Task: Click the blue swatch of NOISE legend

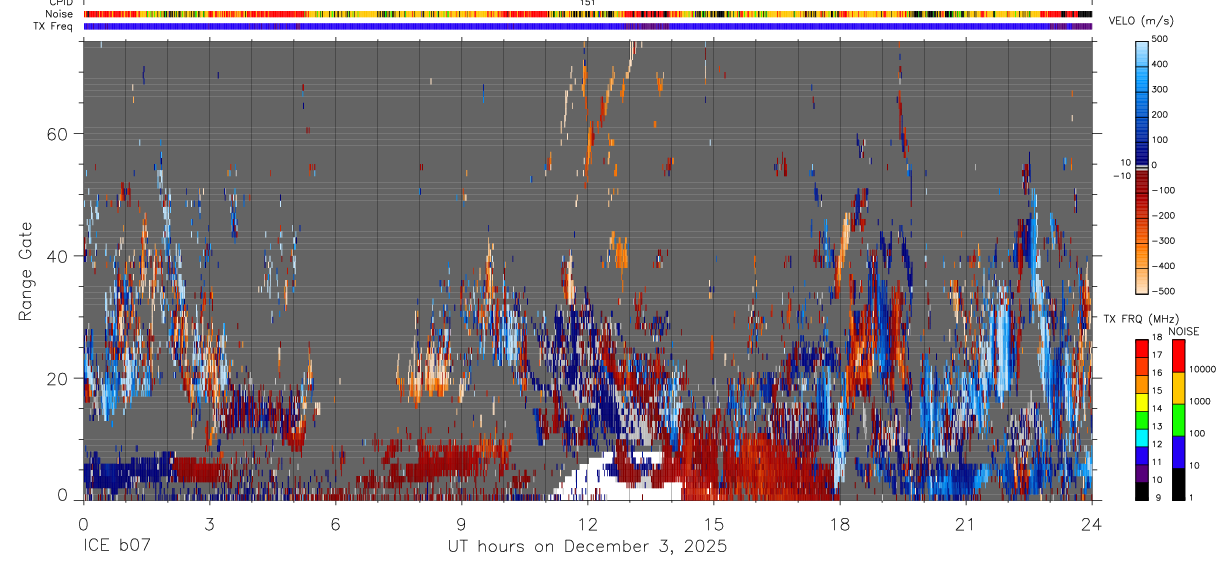Action: tap(1178, 451)
